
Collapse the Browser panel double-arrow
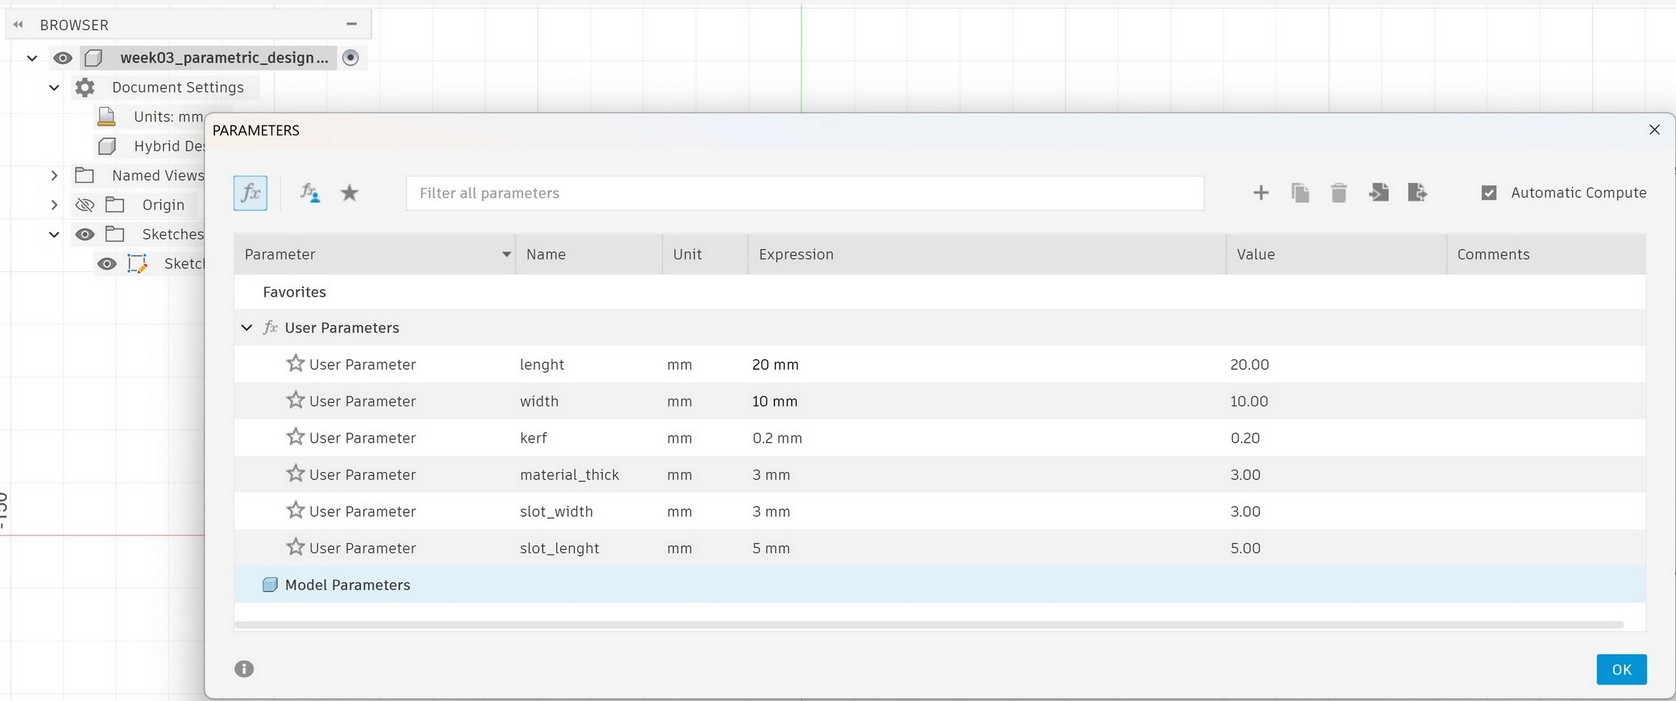(18, 24)
